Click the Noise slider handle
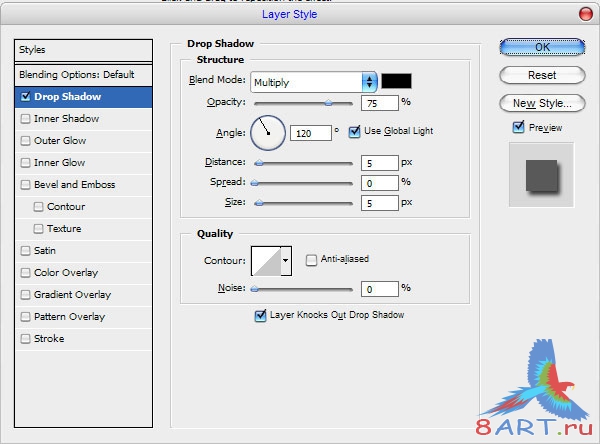The width and height of the screenshot is (600, 444). click(254, 289)
